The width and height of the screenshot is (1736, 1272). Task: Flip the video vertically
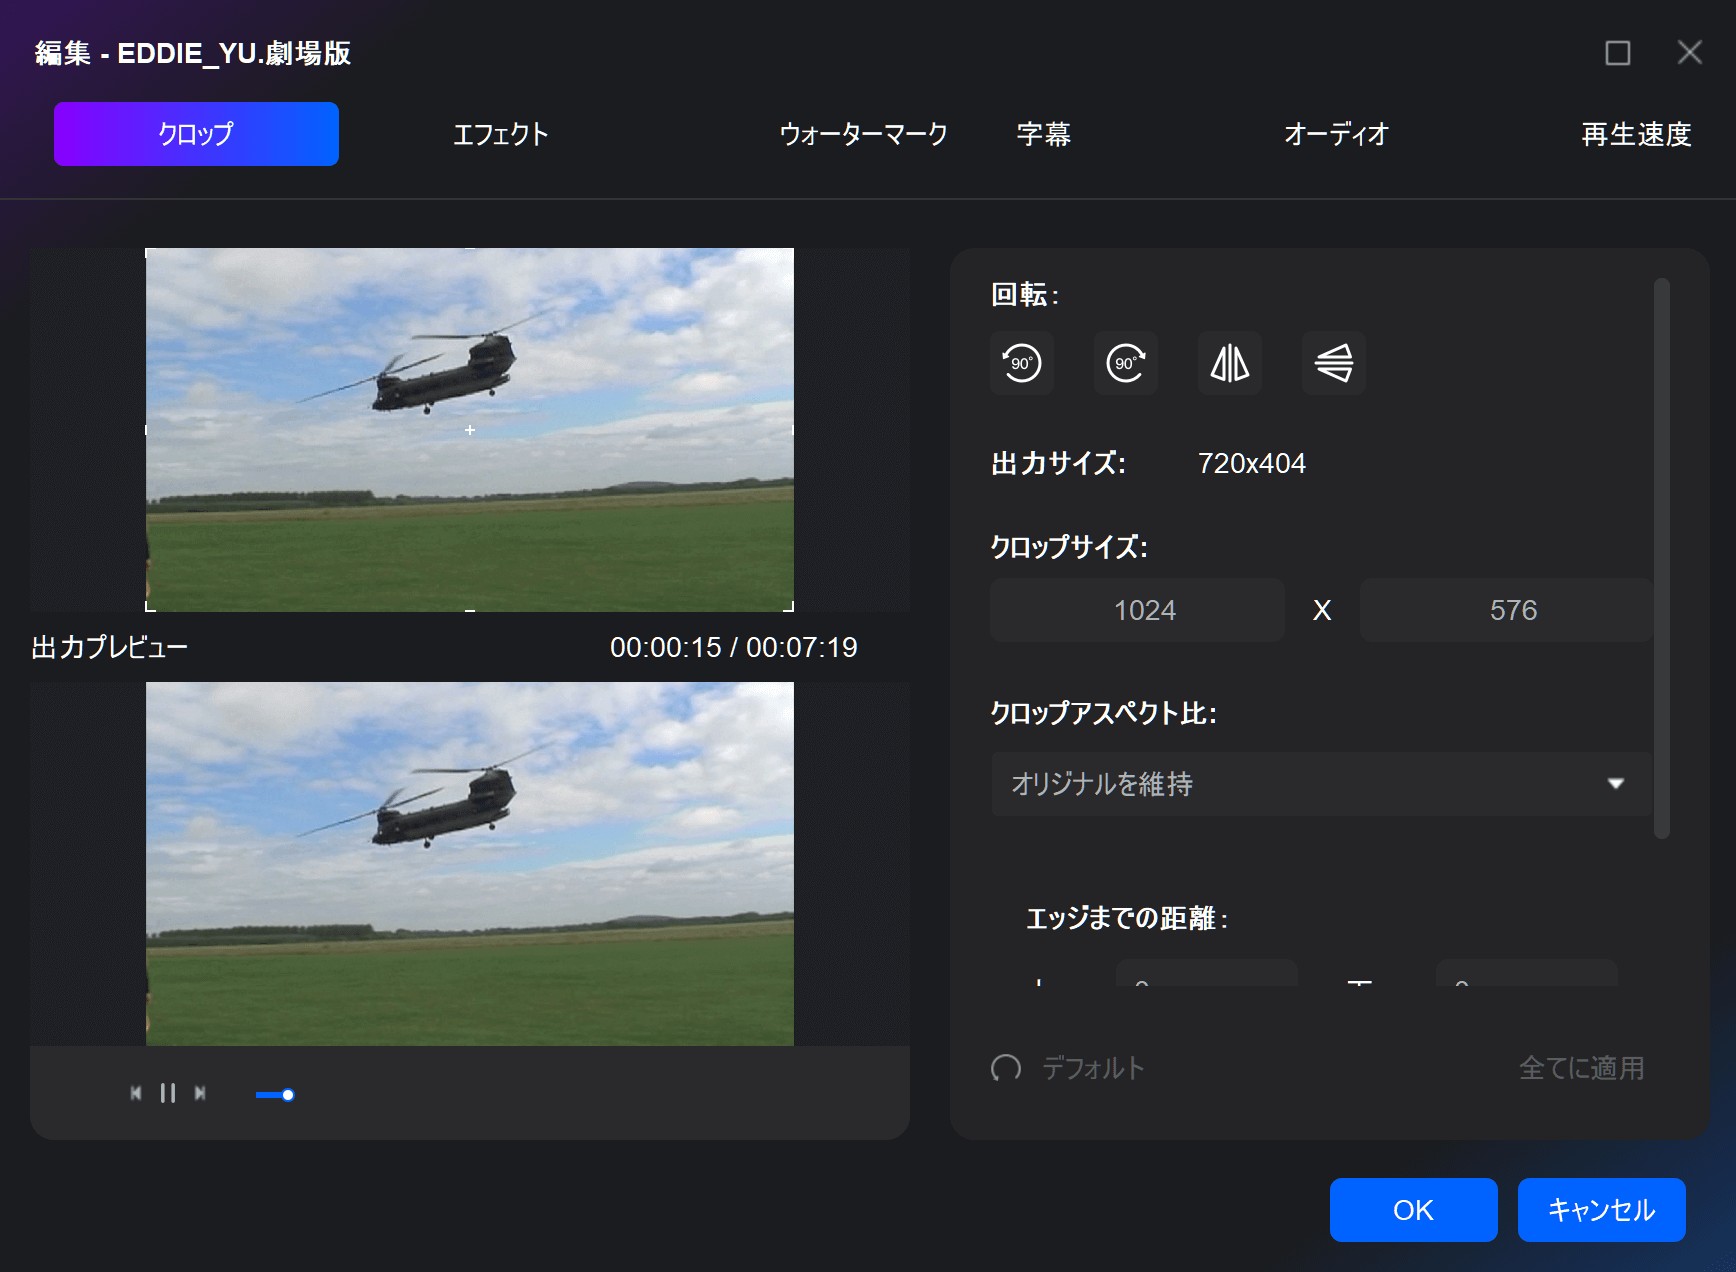1333,363
